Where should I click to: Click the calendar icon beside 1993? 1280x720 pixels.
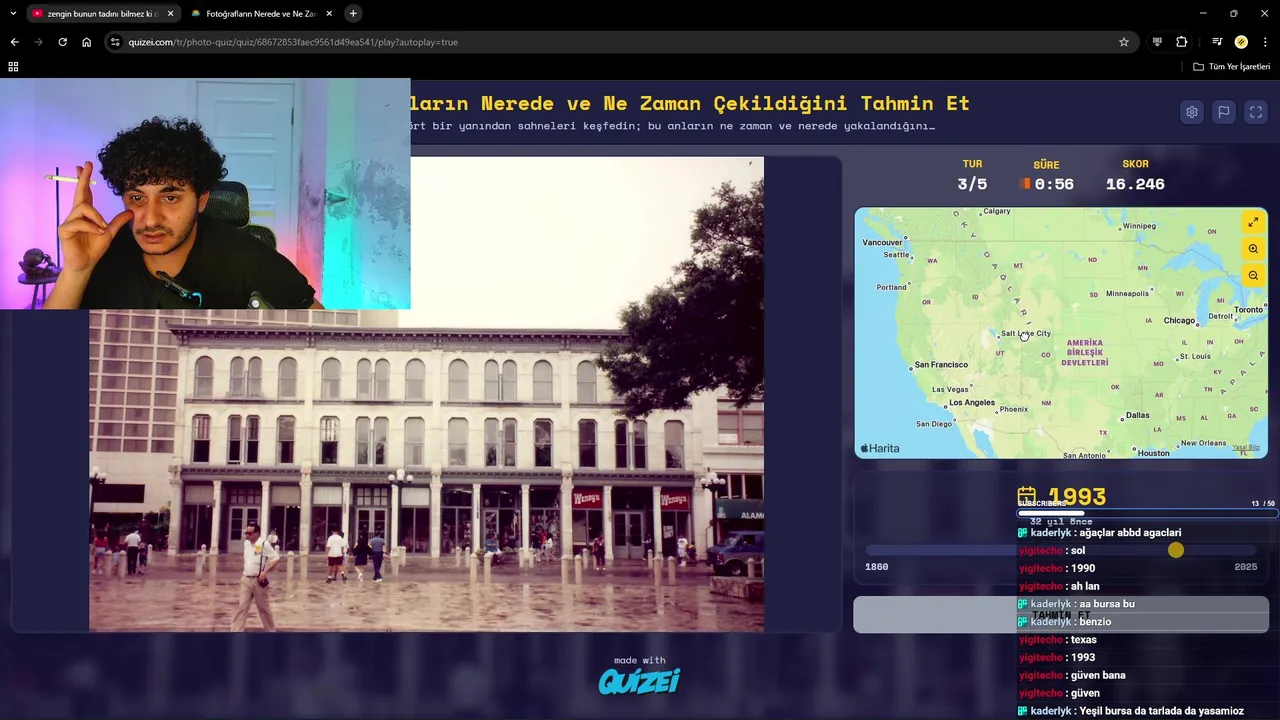tap(1026, 496)
